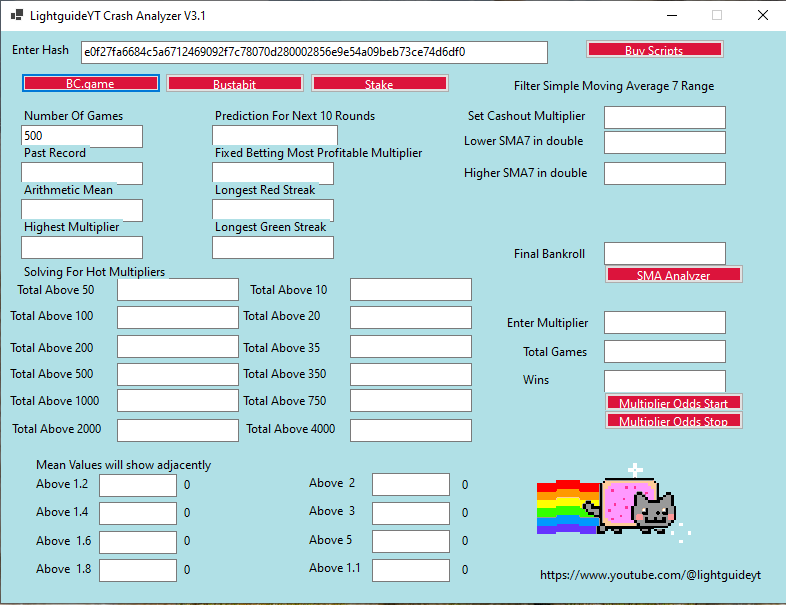Image resolution: width=786 pixels, height=605 pixels.
Task: Run the SMA Analyzer button
Action: click(x=673, y=274)
